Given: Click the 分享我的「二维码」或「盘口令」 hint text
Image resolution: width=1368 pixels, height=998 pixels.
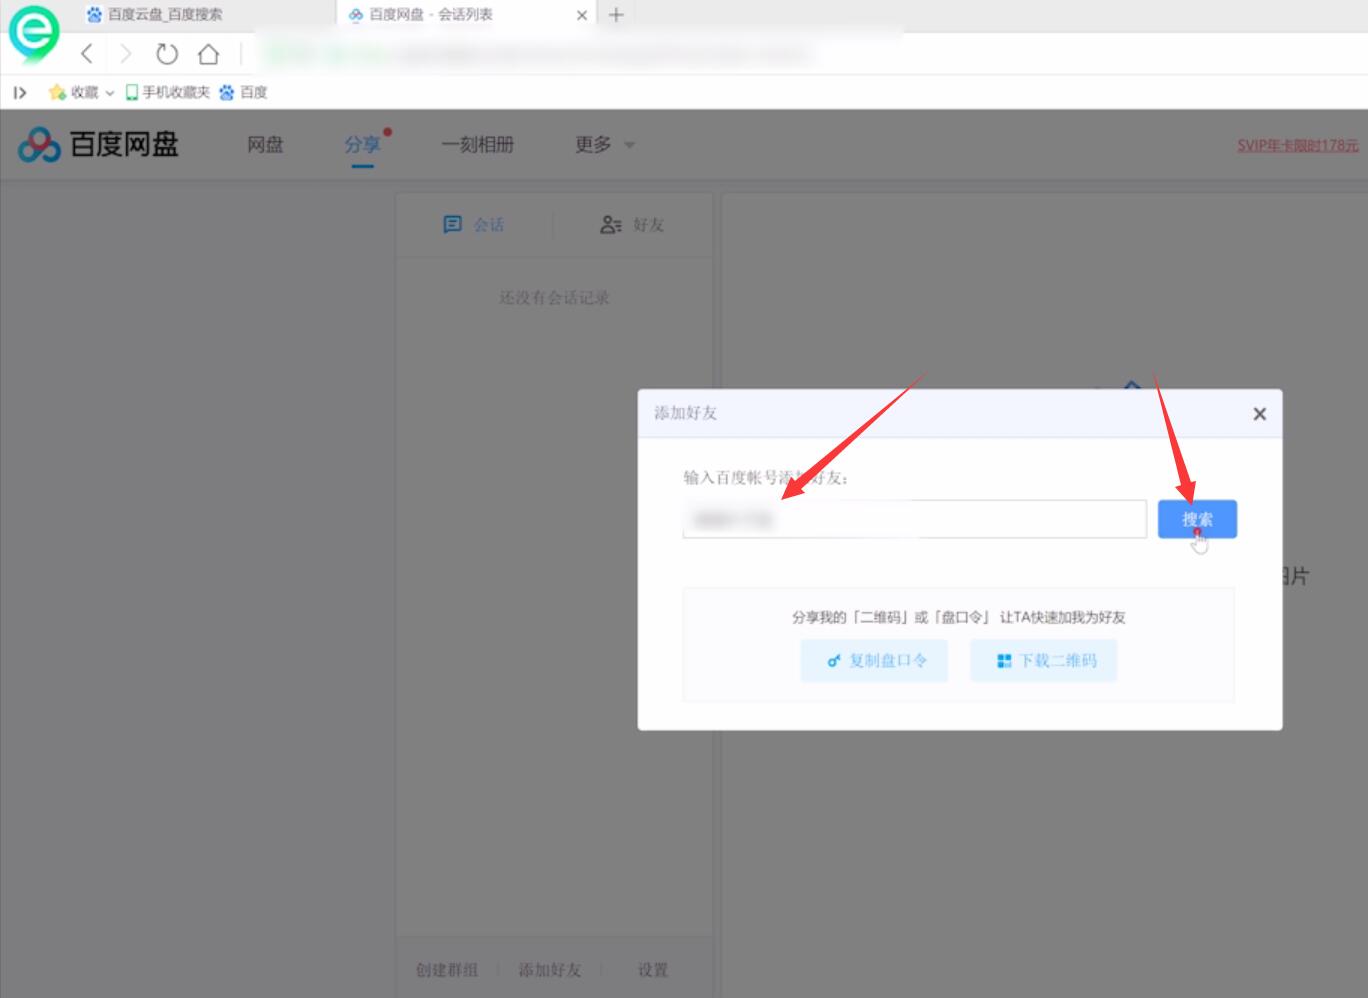Looking at the screenshot, I should tap(959, 617).
